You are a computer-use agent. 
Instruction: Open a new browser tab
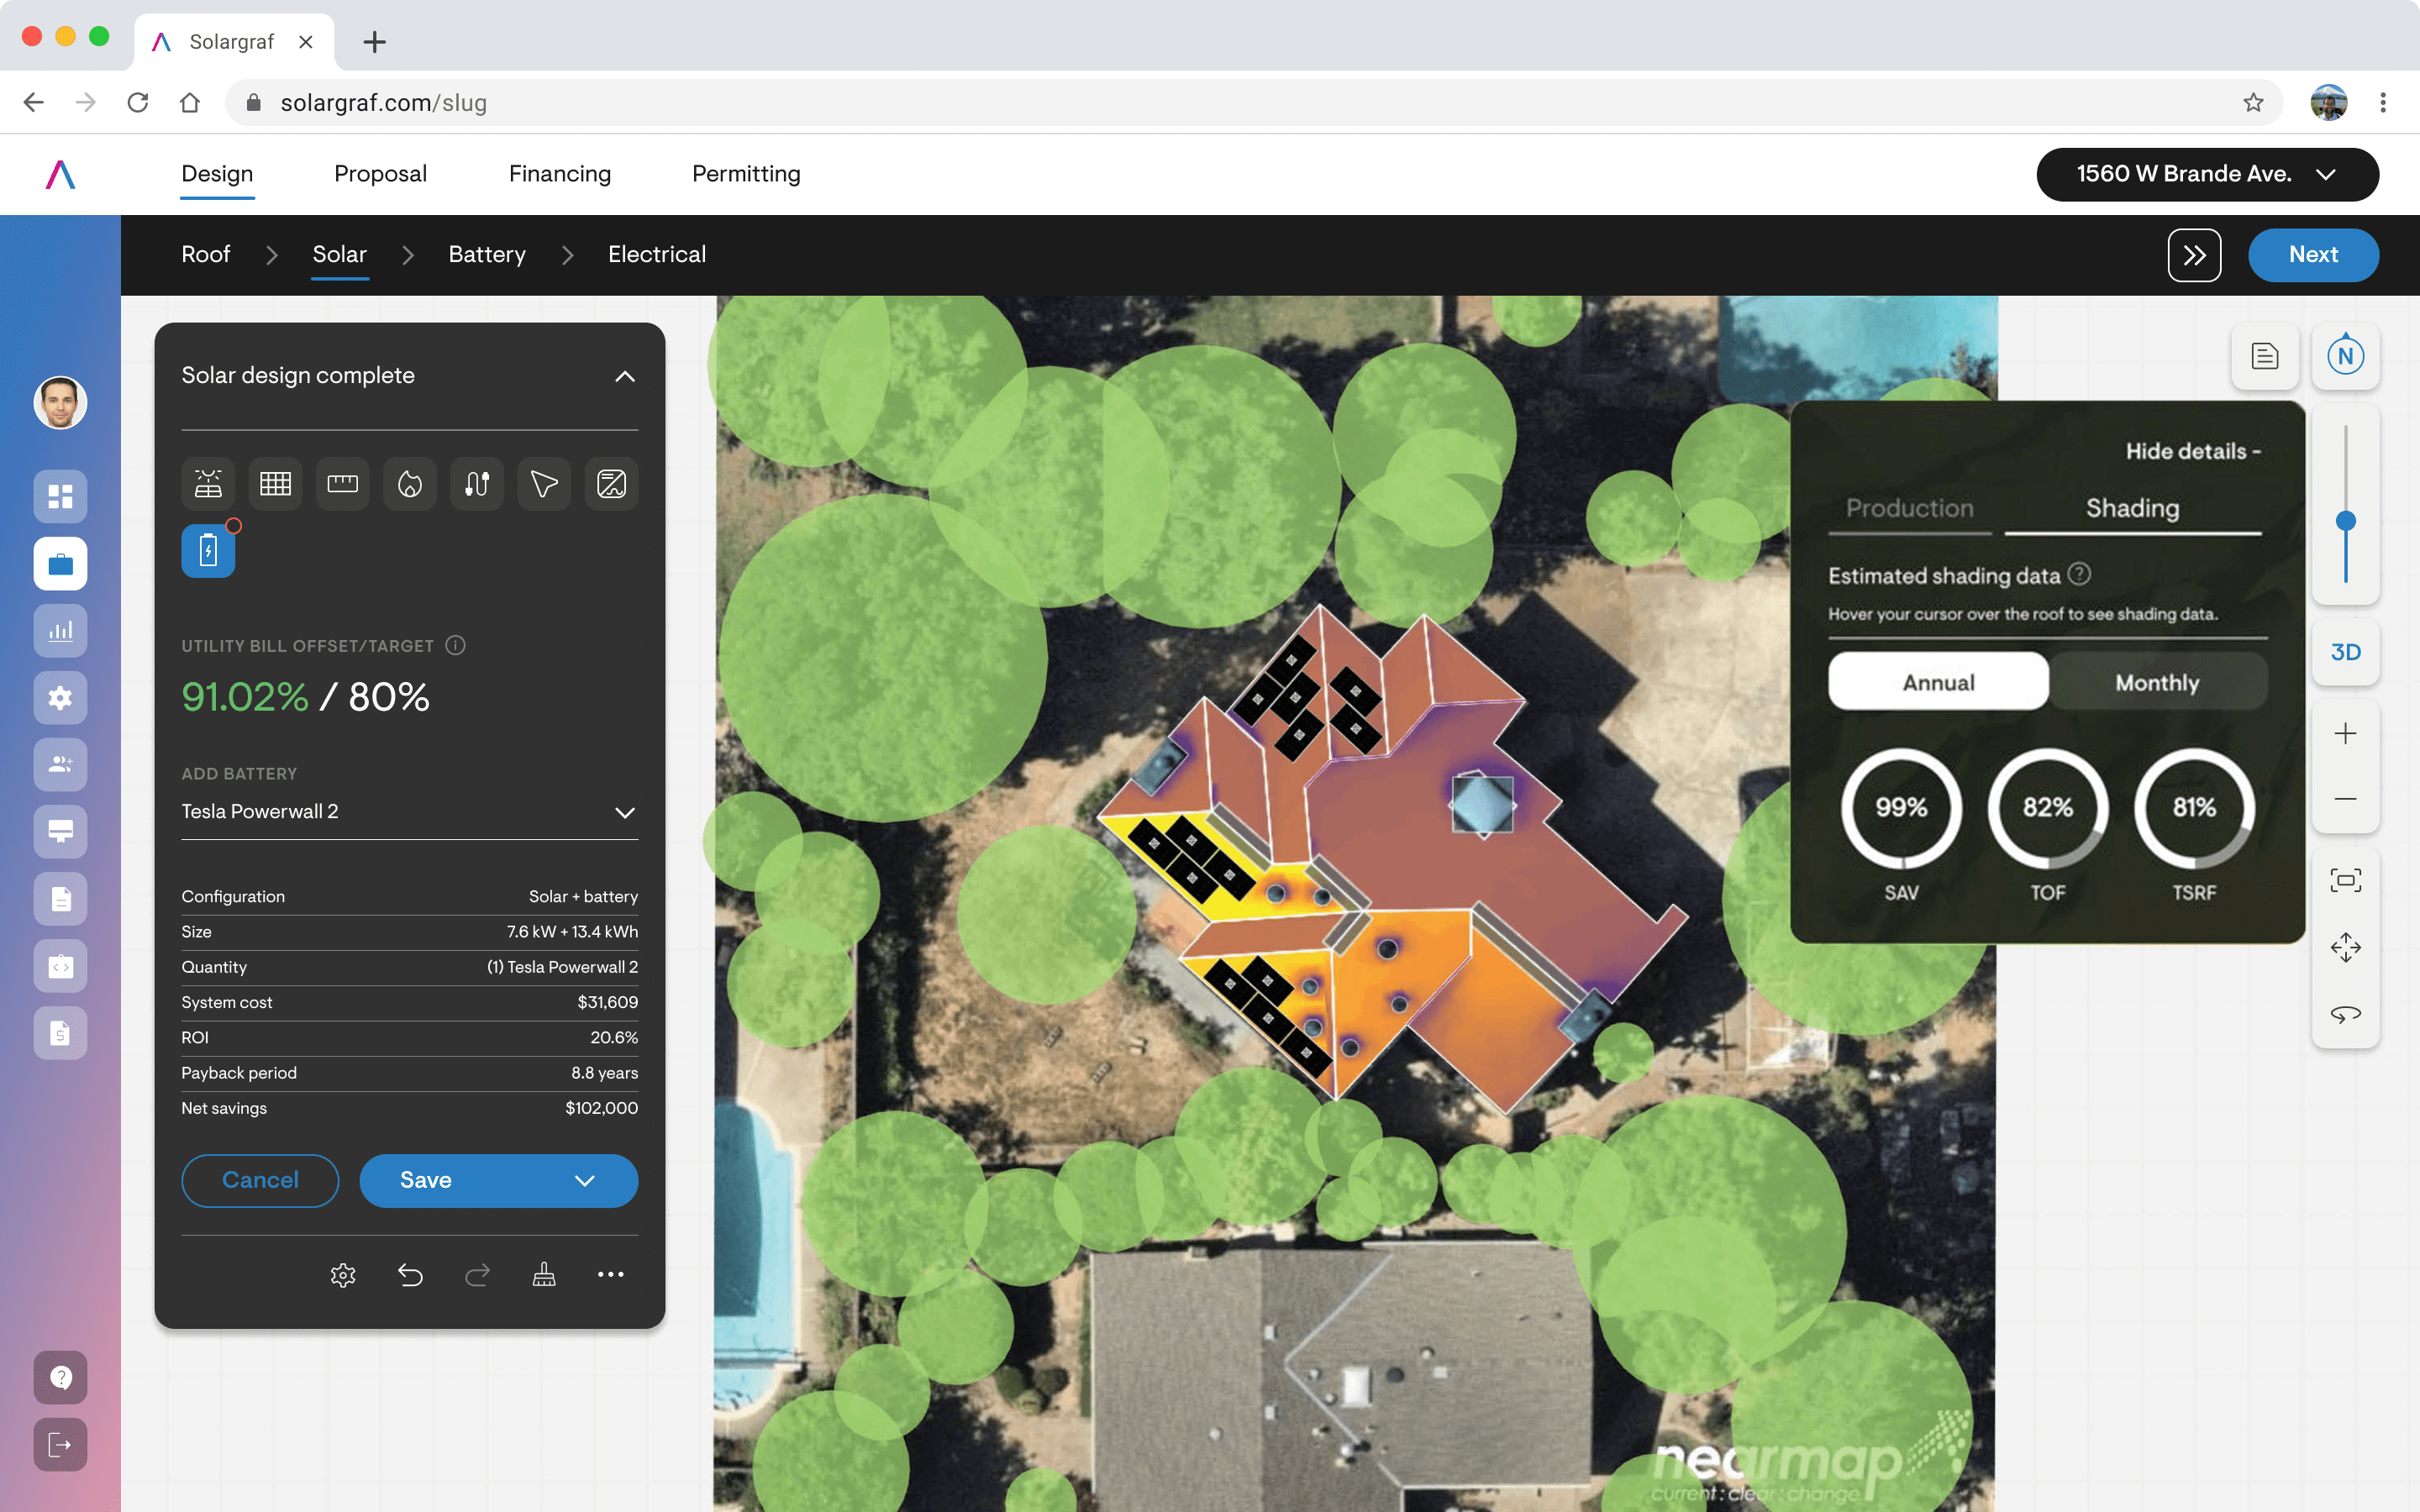pyautogui.click(x=374, y=42)
